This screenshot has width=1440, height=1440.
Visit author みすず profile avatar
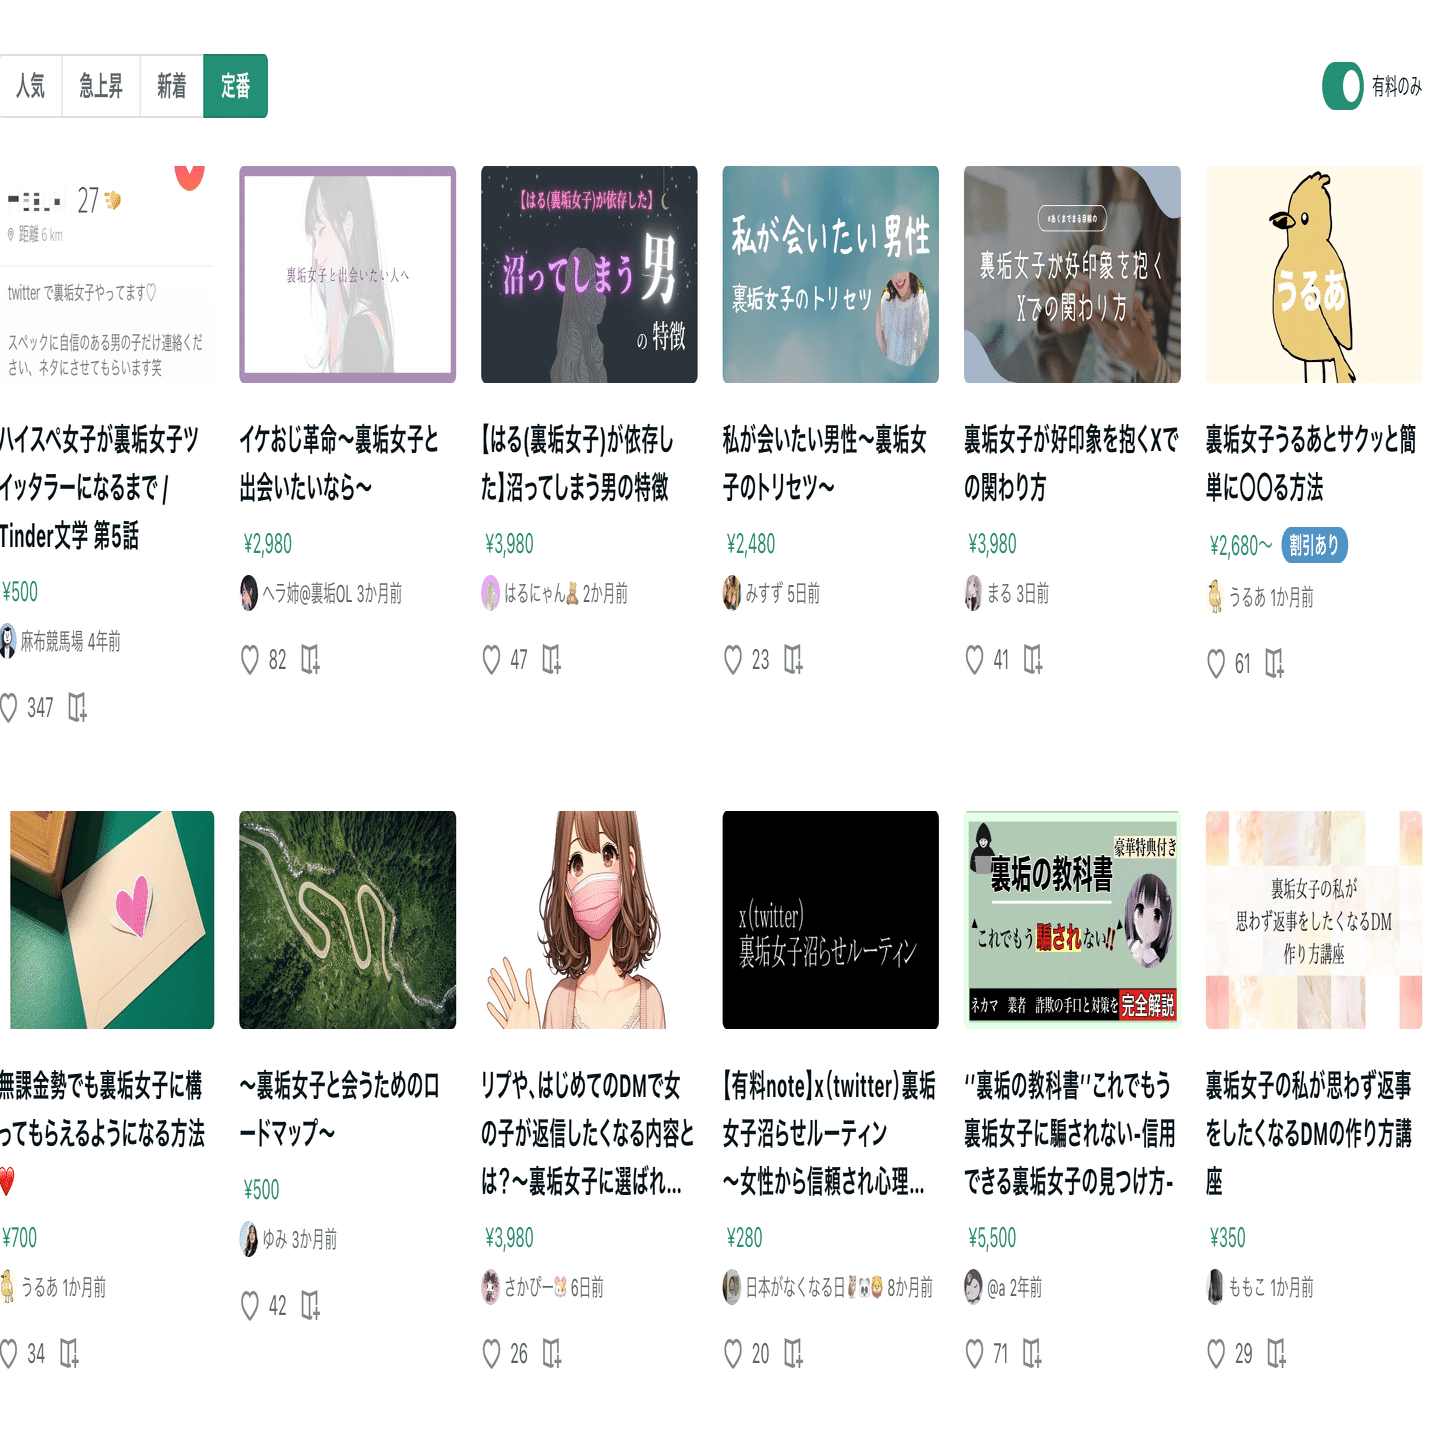[732, 594]
